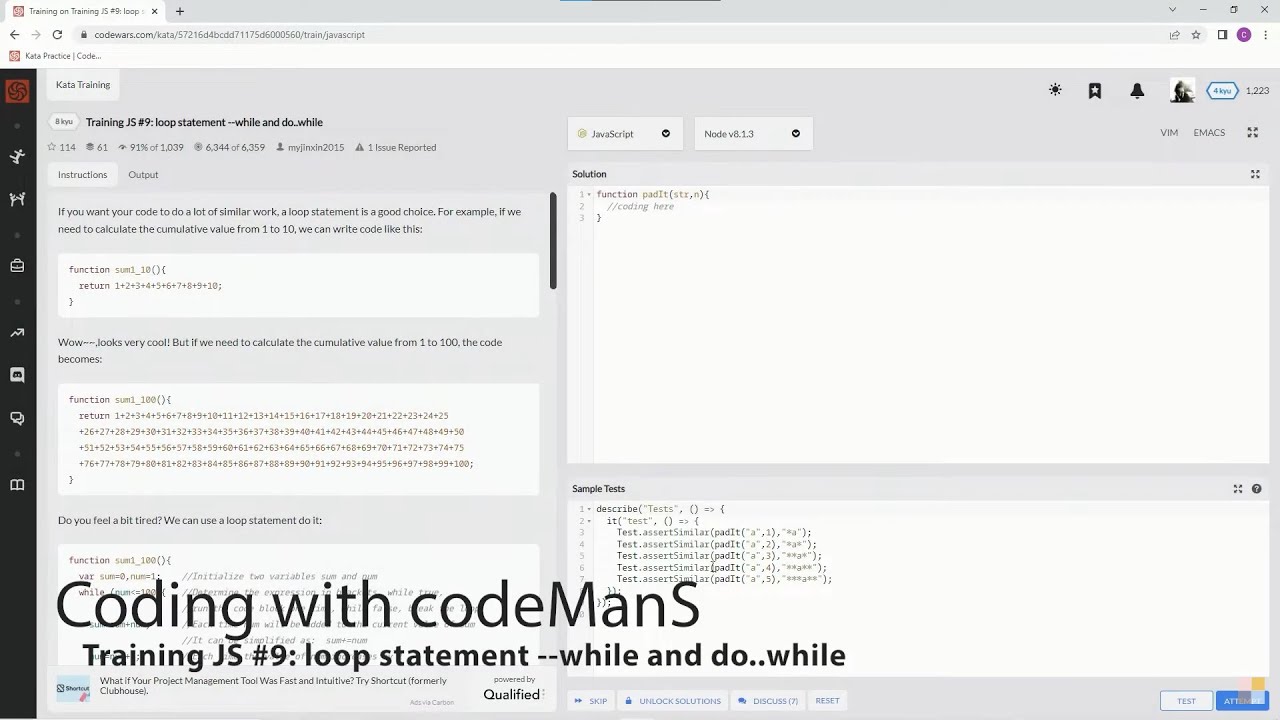Viewport: 1280px width, 720px height.
Task: Click into the Solution code editor
Action: click(918, 325)
